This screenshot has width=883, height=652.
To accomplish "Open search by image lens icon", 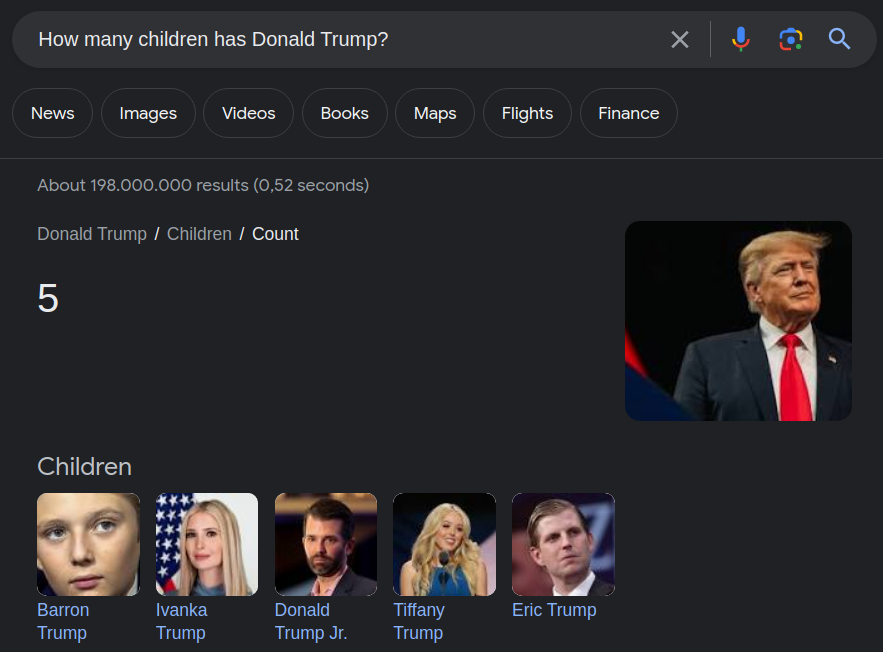I will pyautogui.click(x=791, y=40).
